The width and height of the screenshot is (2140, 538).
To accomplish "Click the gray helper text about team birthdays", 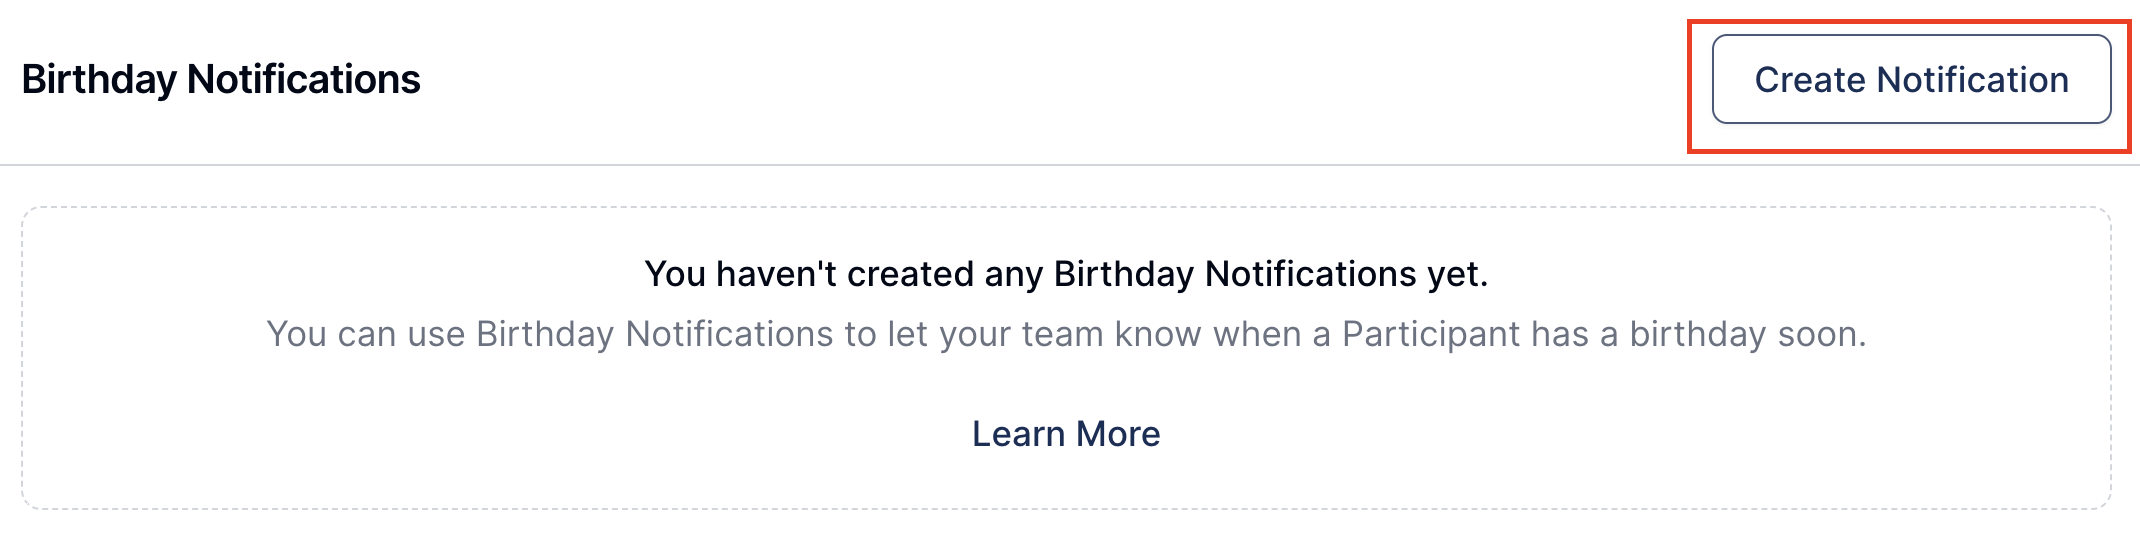I will (x=1066, y=334).
